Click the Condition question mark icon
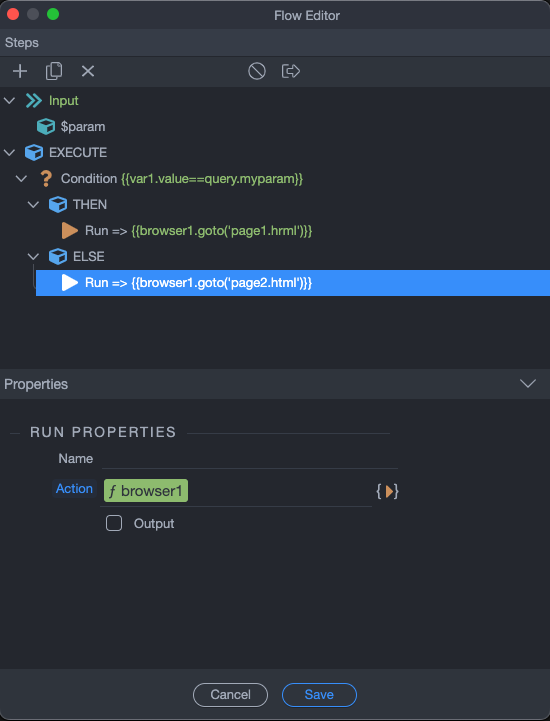Viewport: 550px width, 721px height. pyautogui.click(x=46, y=178)
